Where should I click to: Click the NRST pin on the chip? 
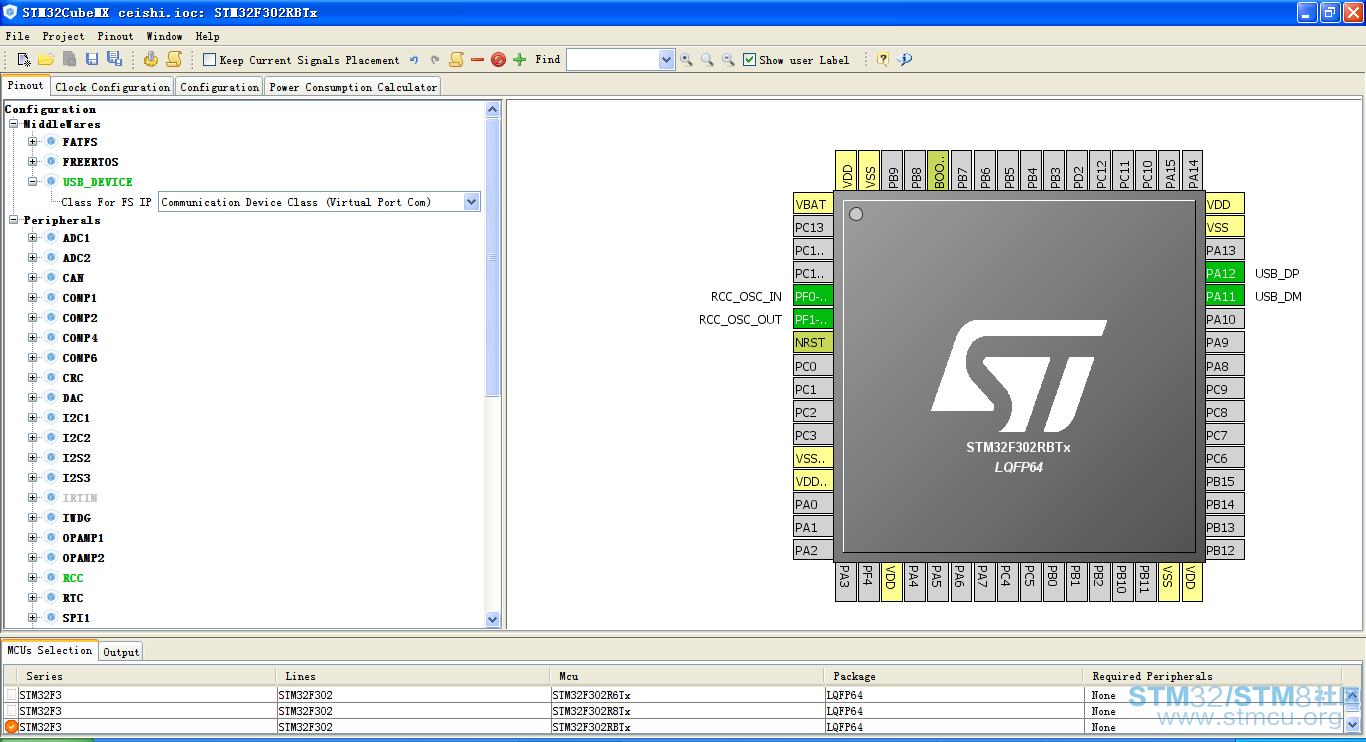[x=813, y=342]
